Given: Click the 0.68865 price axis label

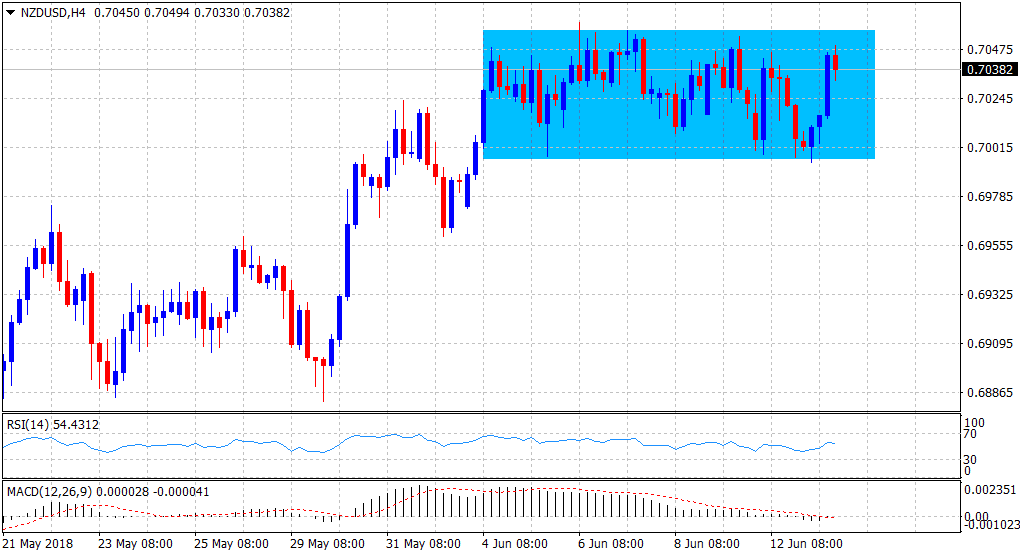Looking at the screenshot, I should point(987,393).
